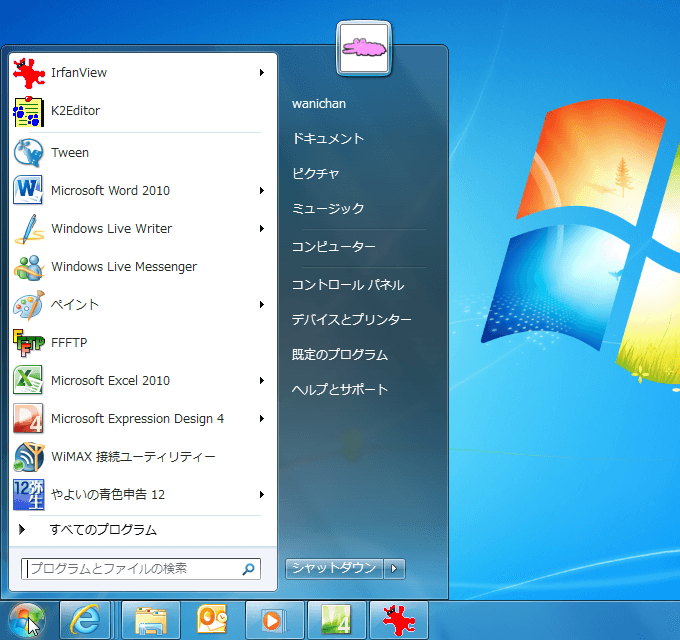Open ヘルプとサポート
Viewport: 680px width, 640px height.
click(340, 389)
